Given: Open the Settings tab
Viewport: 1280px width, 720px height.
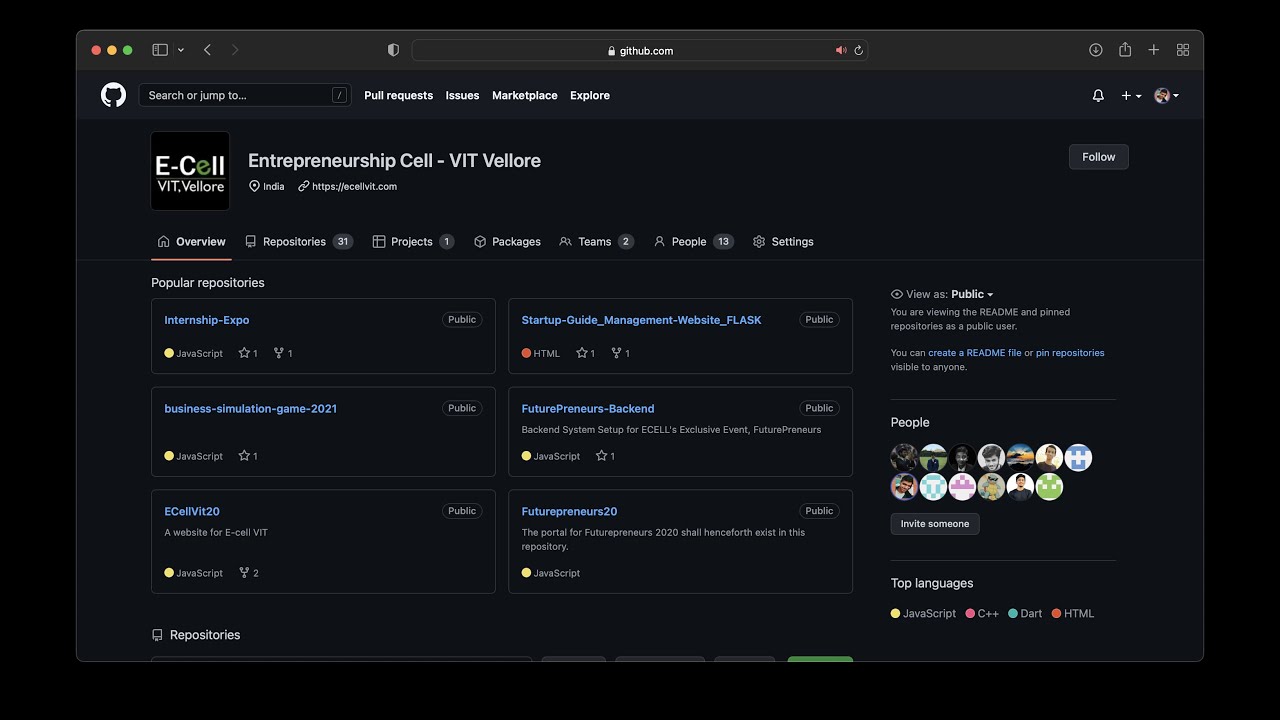Looking at the screenshot, I should coord(783,242).
